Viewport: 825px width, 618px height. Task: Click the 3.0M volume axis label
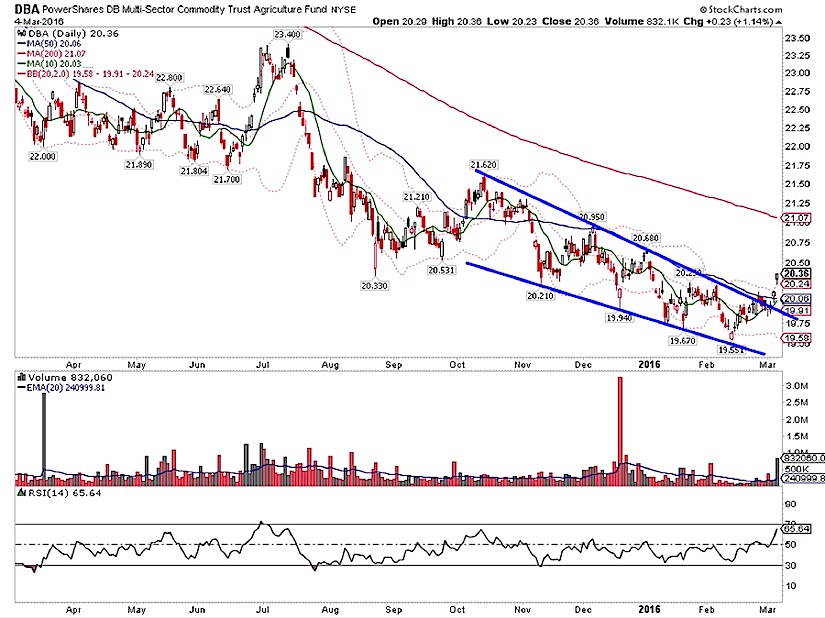pos(797,386)
